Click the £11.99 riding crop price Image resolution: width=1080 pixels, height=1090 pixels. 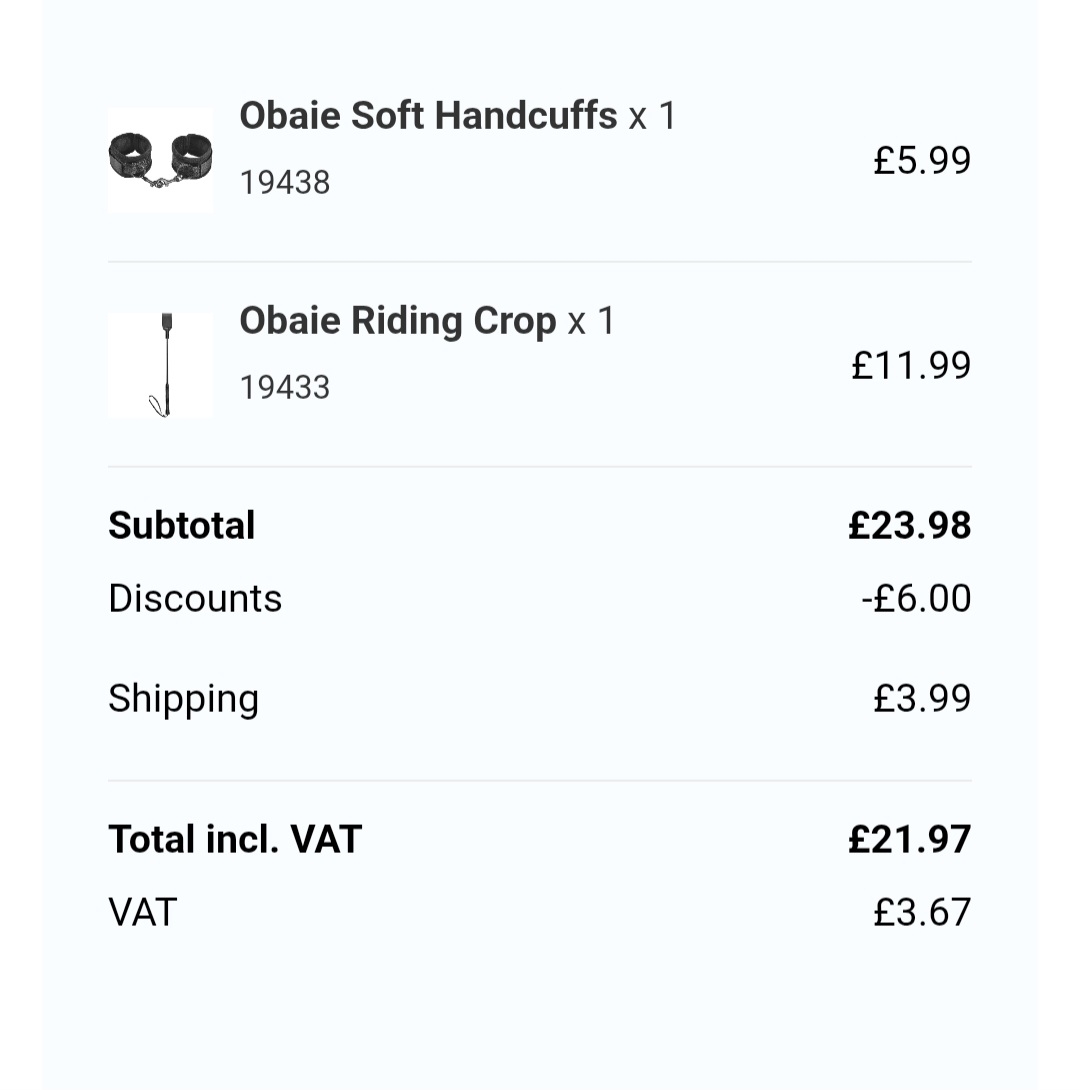click(910, 365)
